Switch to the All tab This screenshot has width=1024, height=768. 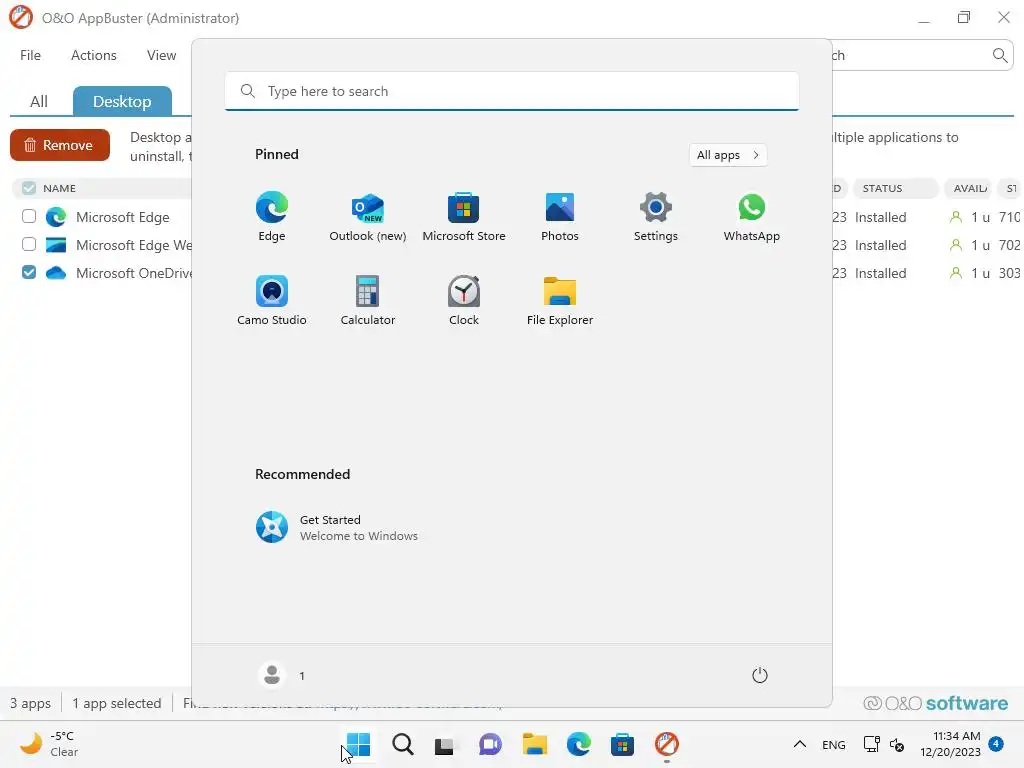click(39, 101)
